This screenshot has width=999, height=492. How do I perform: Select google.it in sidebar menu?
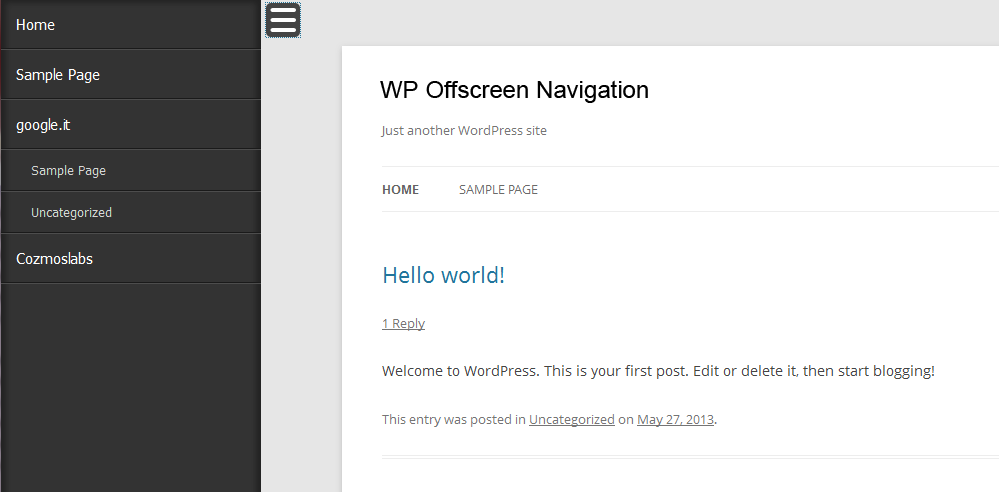coord(131,125)
